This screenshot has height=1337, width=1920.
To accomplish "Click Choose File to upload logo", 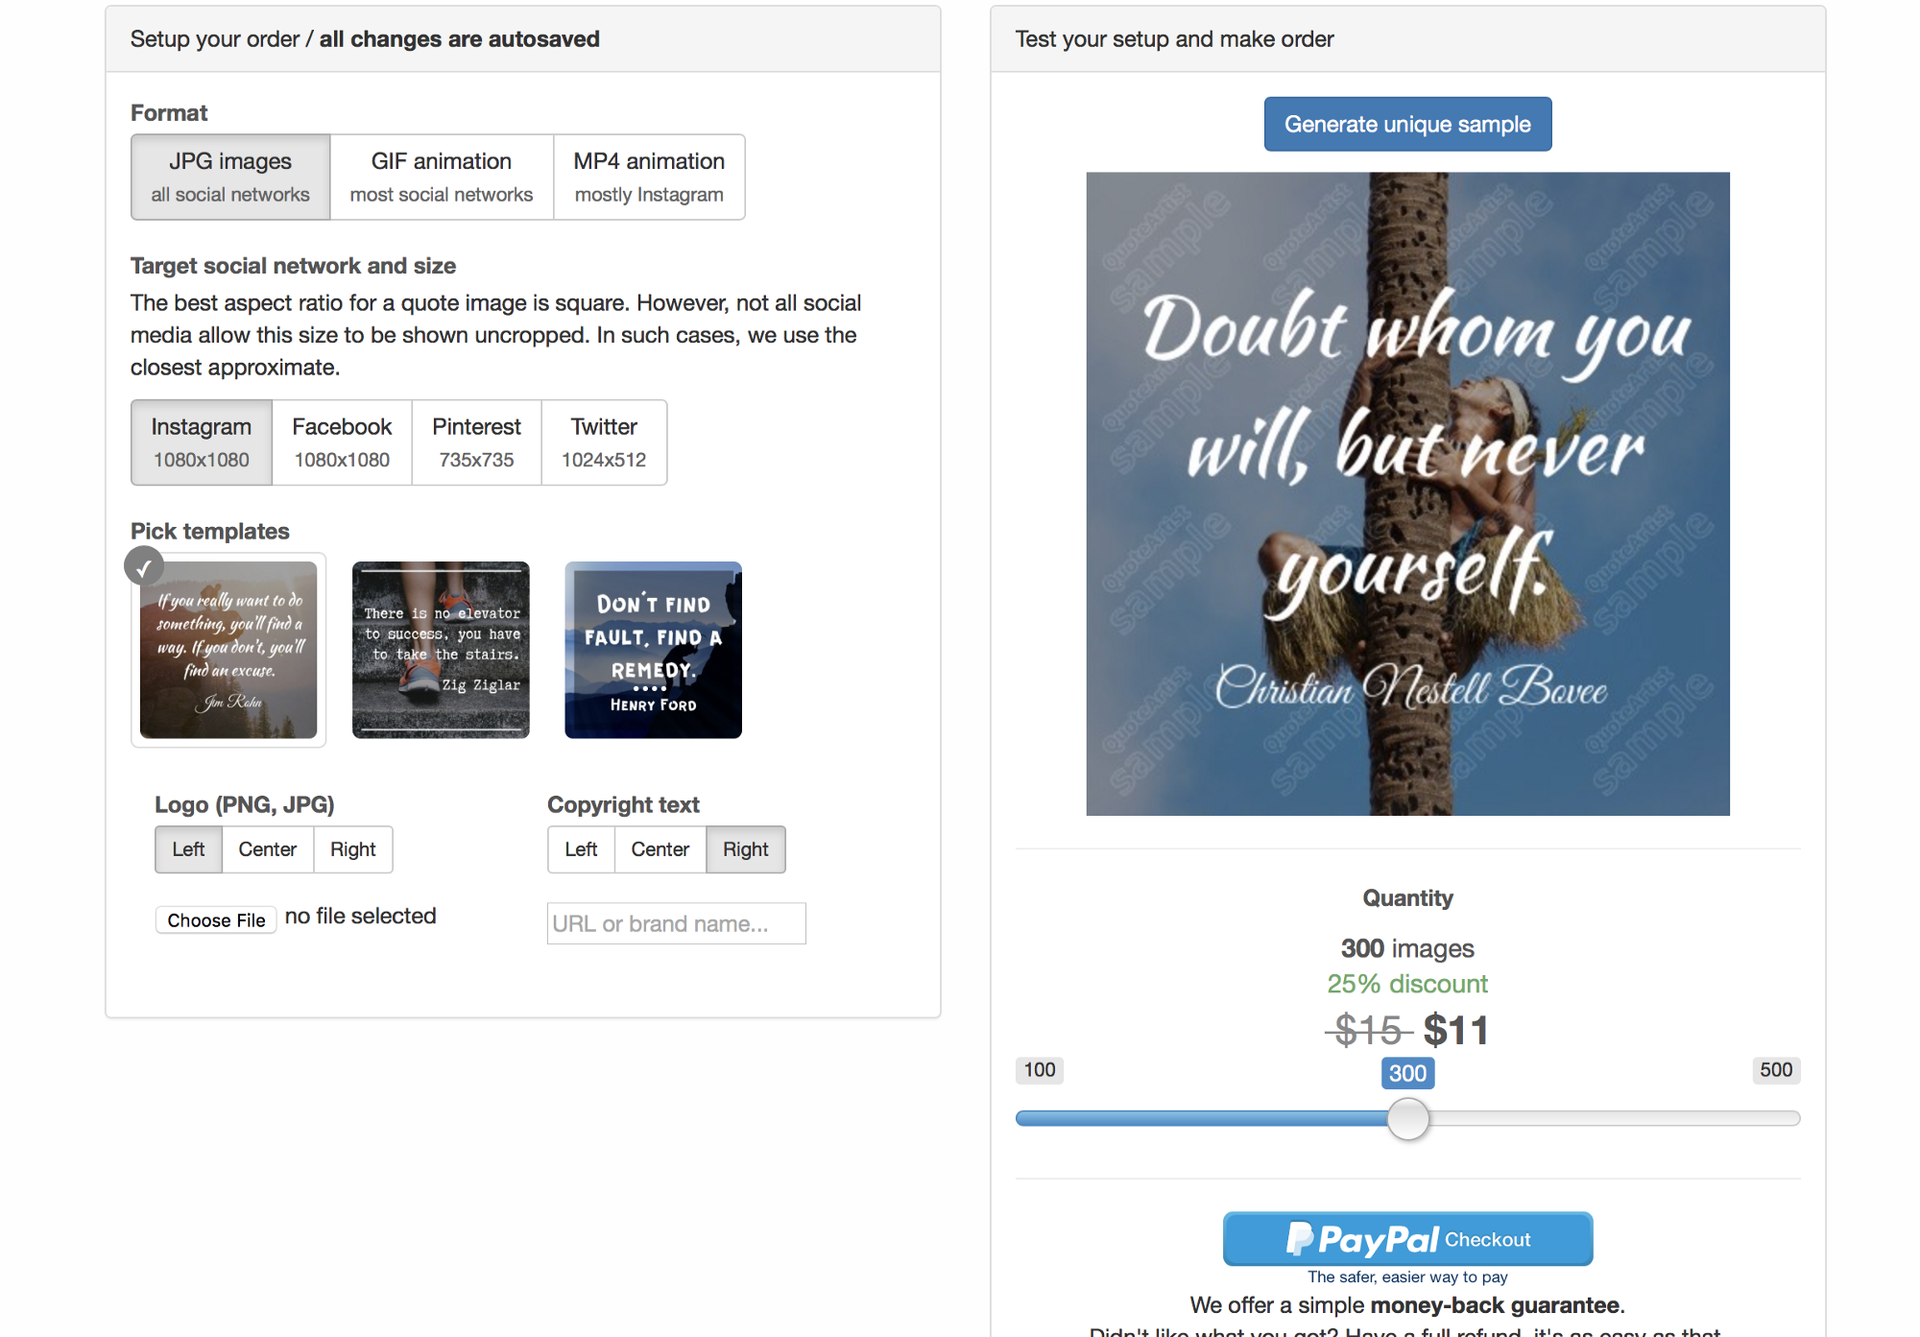I will [x=214, y=917].
